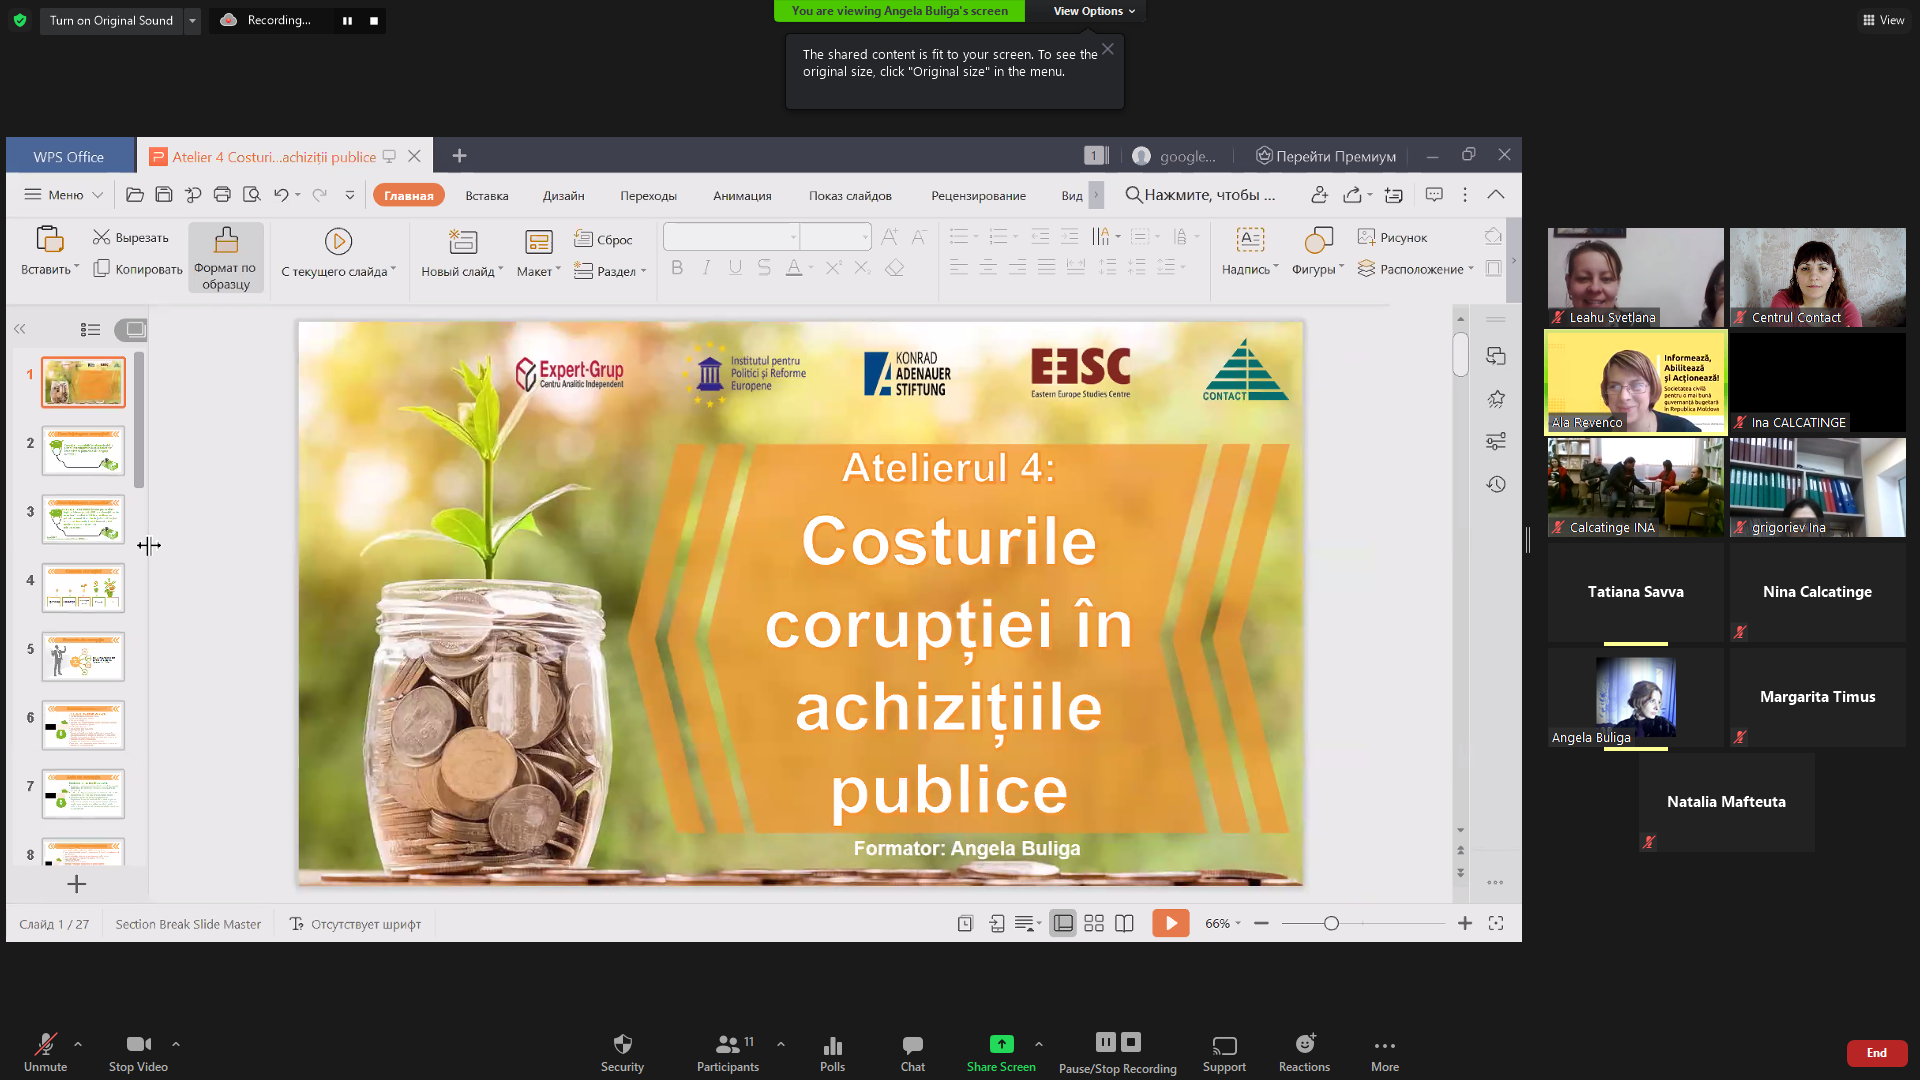Unmute the microphone in Zoom
The width and height of the screenshot is (1920, 1080).
[45, 1045]
